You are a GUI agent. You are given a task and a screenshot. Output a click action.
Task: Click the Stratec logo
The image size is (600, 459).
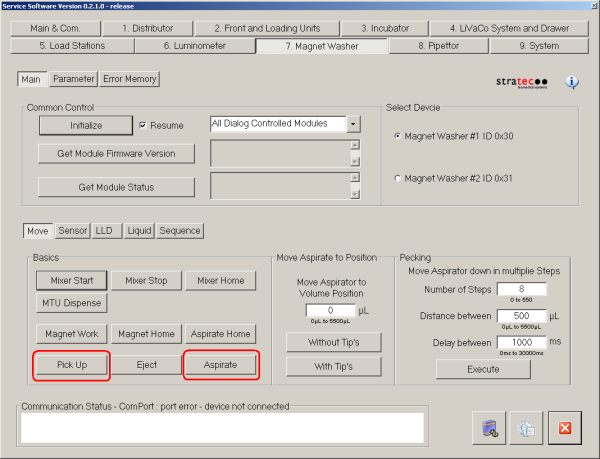[522, 82]
